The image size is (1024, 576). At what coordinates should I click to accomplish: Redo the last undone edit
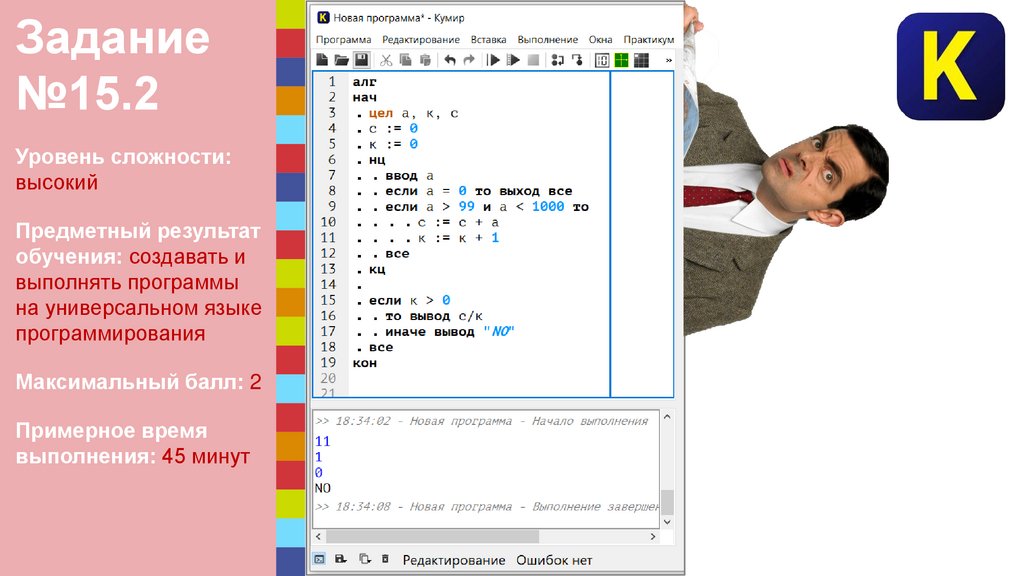[x=469, y=60]
